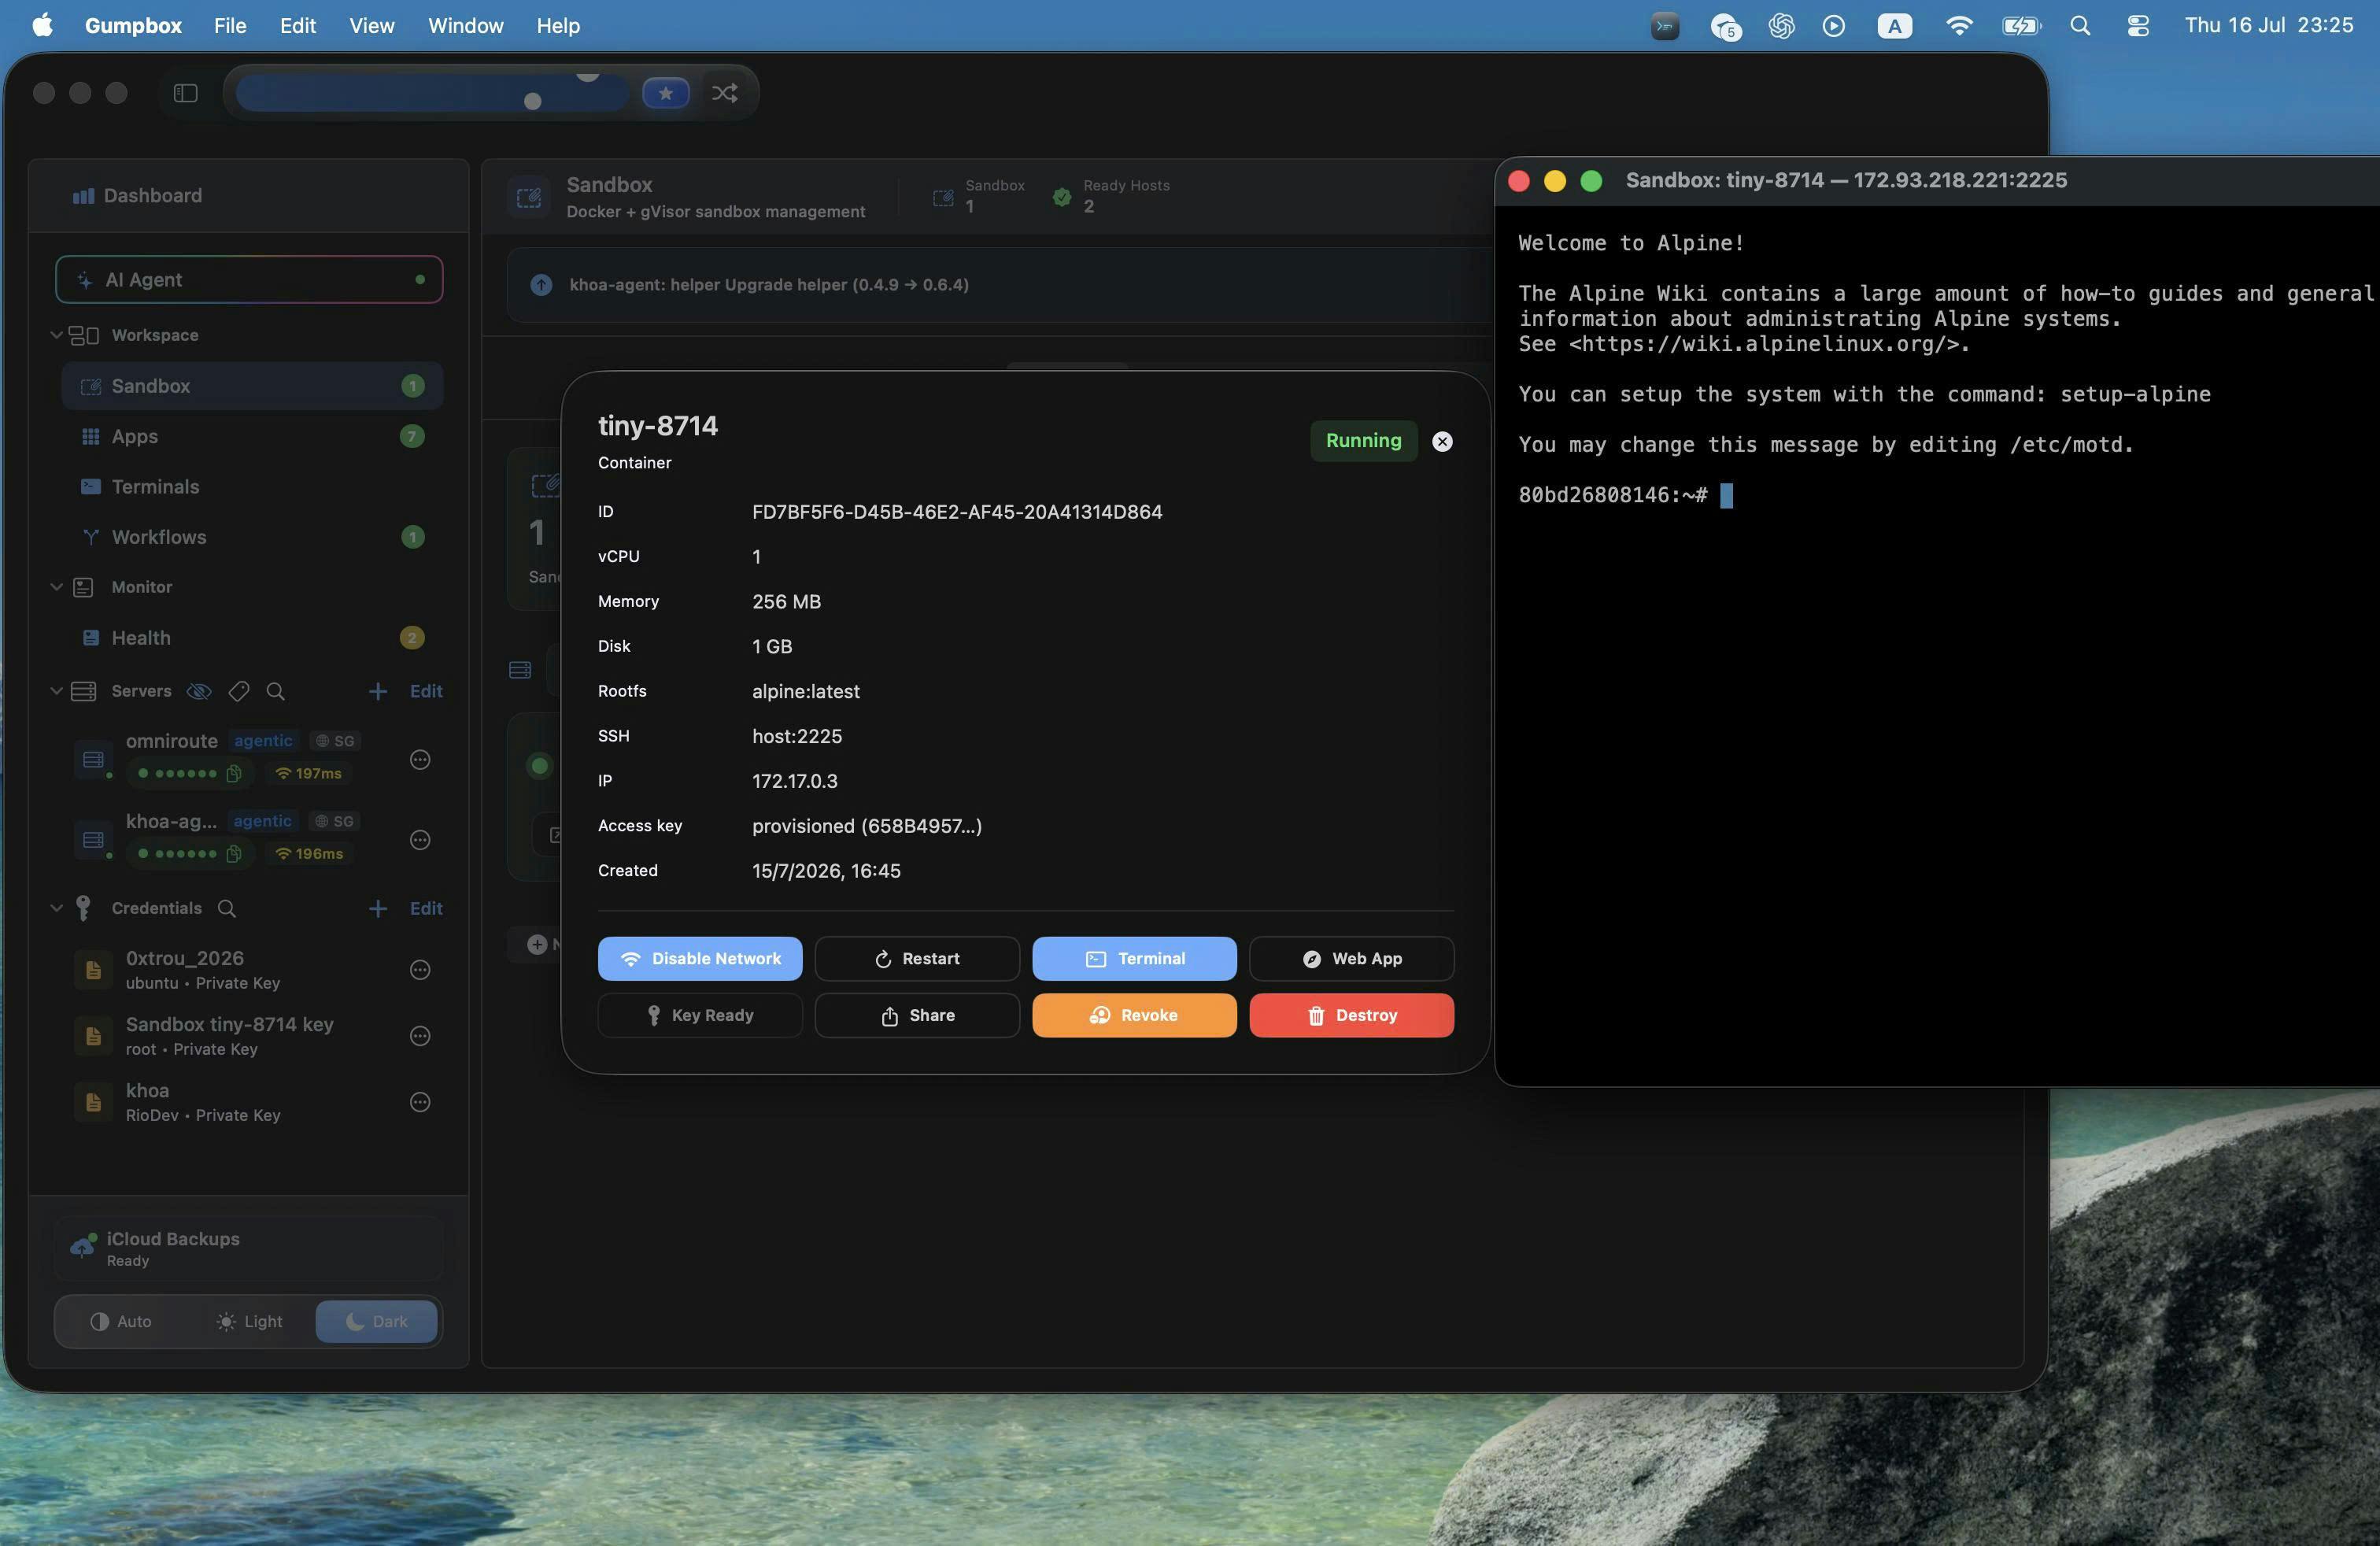Click the battery status icon
The width and height of the screenshot is (2380, 1546).
click(2021, 26)
